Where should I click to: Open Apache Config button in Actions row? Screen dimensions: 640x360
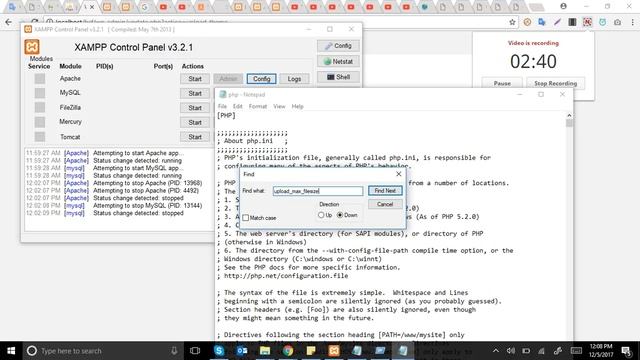(x=261, y=79)
